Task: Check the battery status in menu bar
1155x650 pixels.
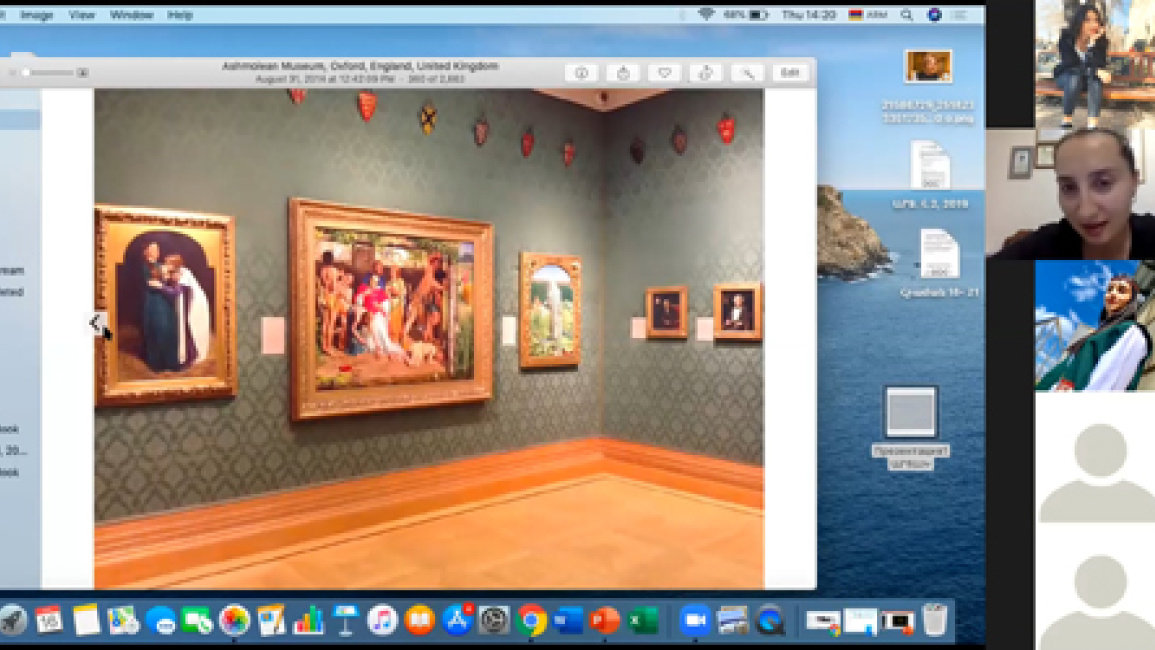Action: (746, 15)
